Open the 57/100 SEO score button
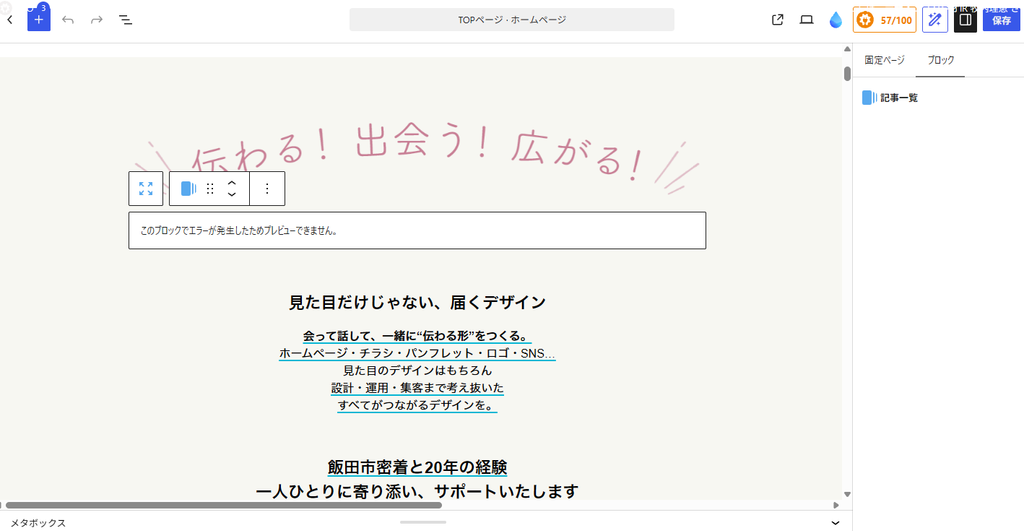This screenshot has width=1024, height=531. [885, 20]
